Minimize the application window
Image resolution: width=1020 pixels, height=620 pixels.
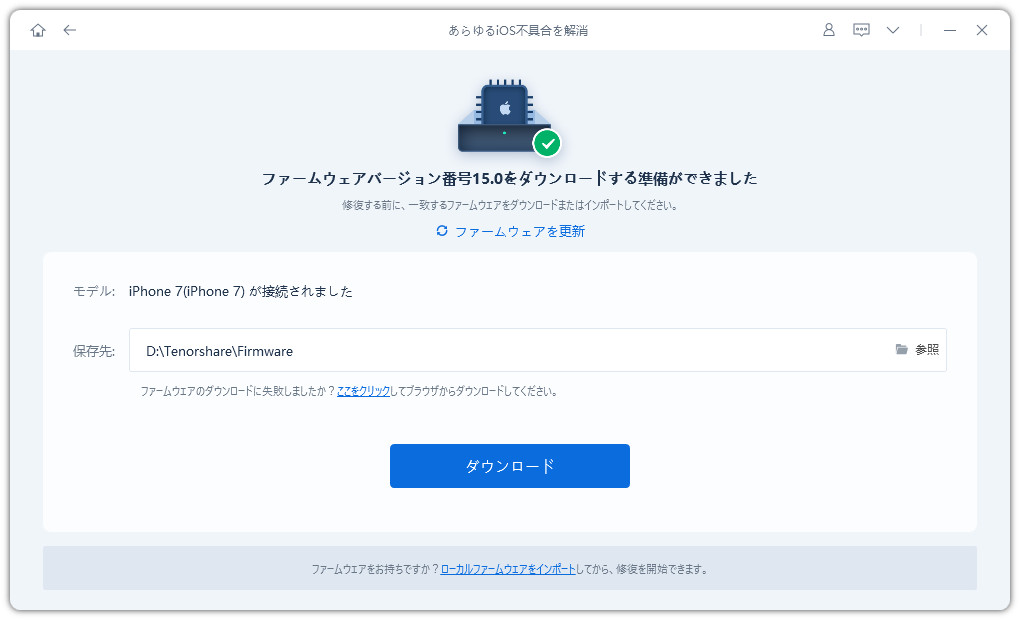(950, 30)
